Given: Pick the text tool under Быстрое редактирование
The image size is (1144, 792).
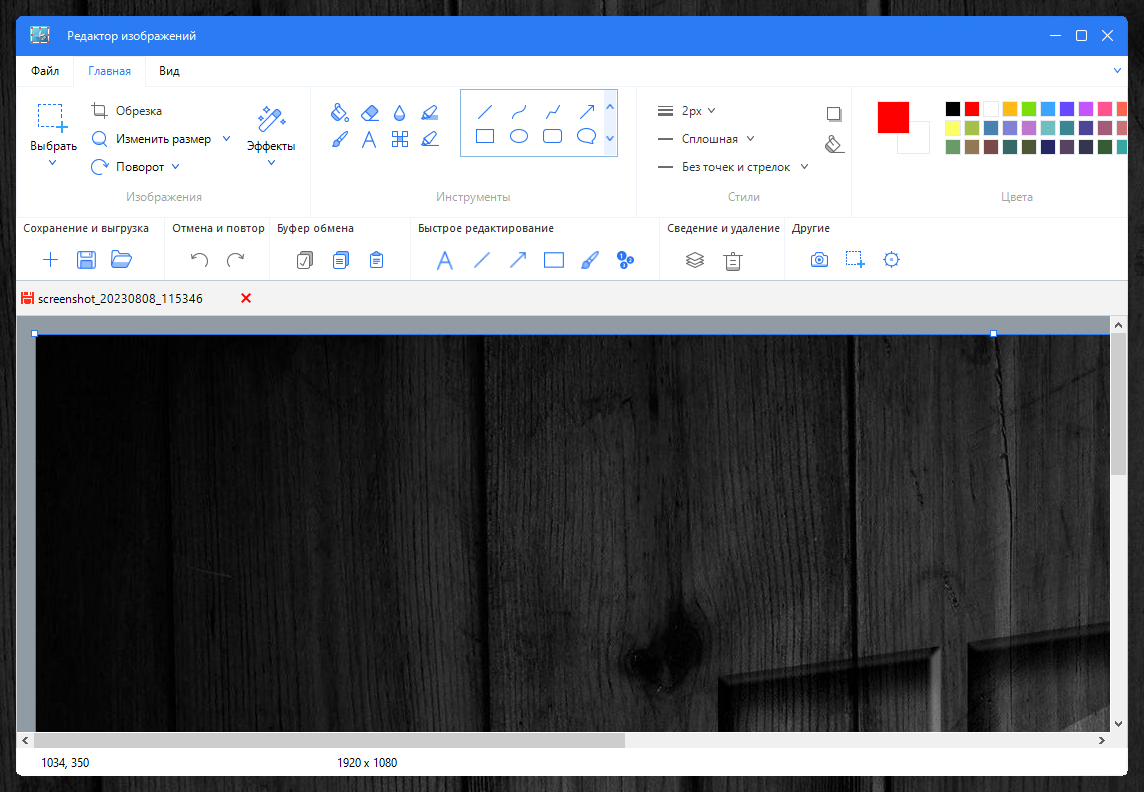Looking at the screenshot, I should [444, 260].
